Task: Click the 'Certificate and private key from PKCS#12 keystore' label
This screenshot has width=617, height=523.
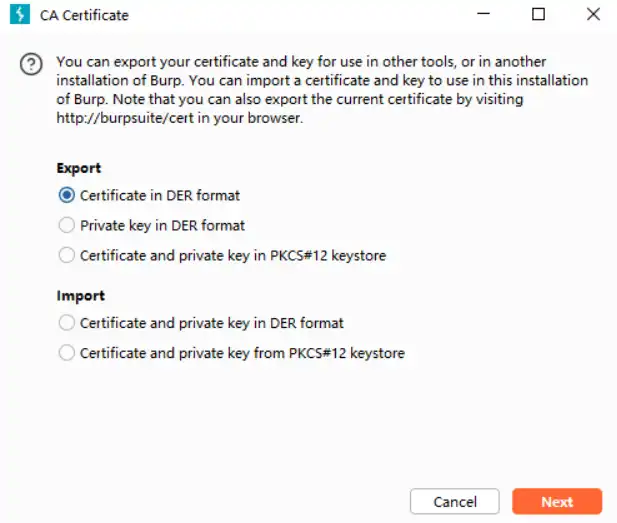Action: (x=242, y=353)
